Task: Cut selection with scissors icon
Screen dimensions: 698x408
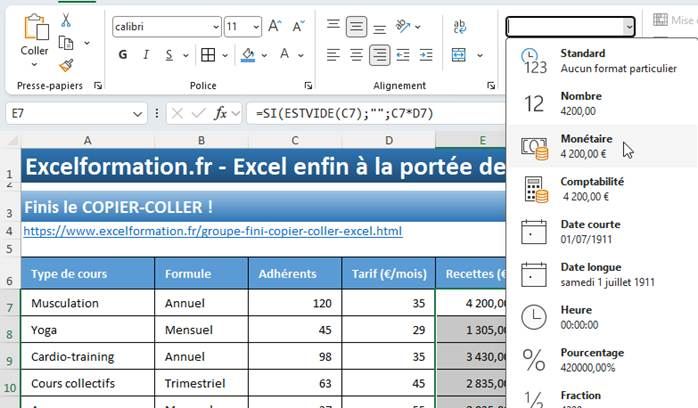Action: click(66, 20)
